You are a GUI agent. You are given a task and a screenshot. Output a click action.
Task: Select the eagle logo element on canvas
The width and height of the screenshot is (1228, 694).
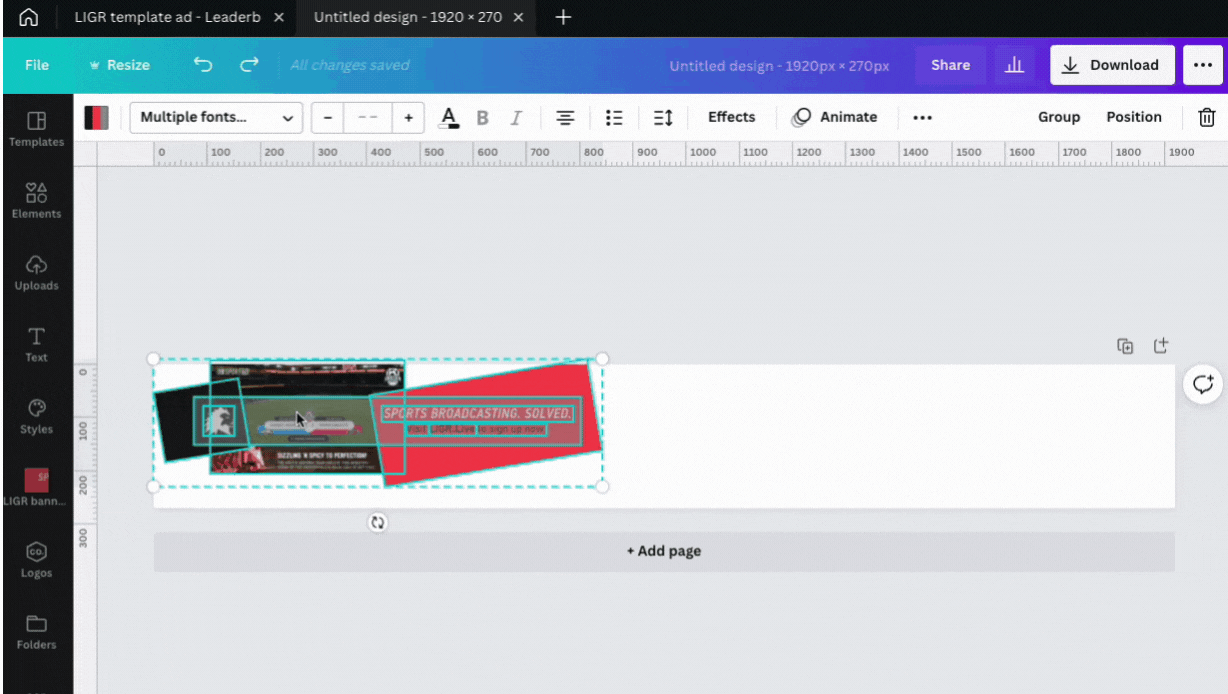[x=219, y=421]
